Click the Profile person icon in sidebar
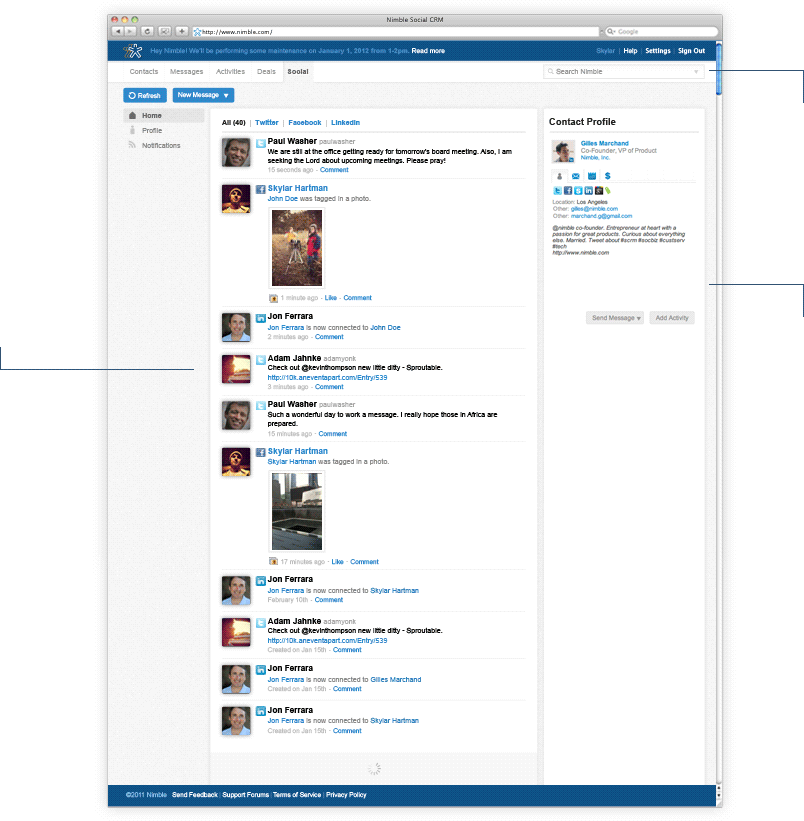This screenshot has width=804, height=821. tap(132, 130)
